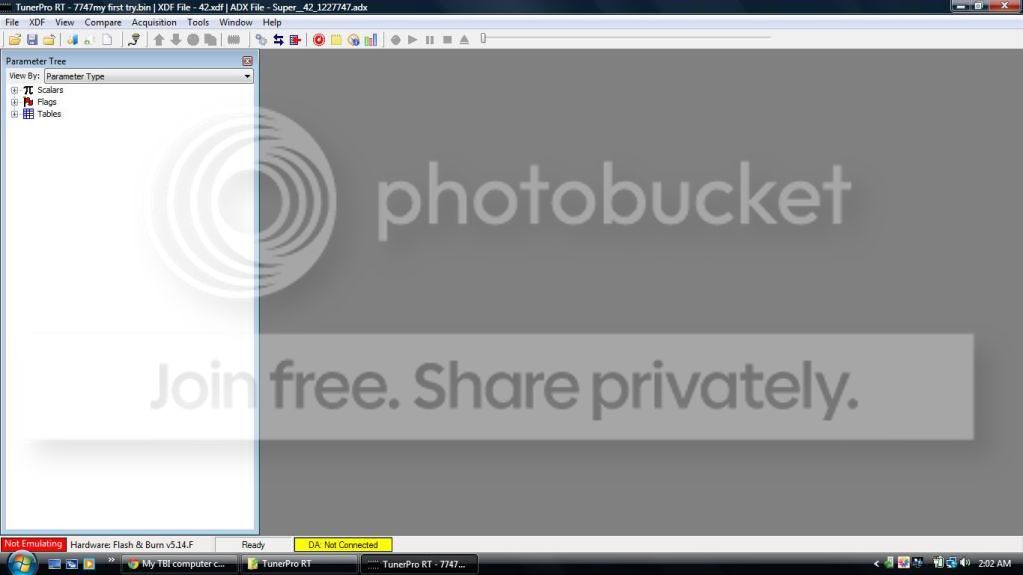This screenshot has height=575, width=1023.
Task: Open the XDF menu
Action: pyautogui.click(x=37, y=22)
